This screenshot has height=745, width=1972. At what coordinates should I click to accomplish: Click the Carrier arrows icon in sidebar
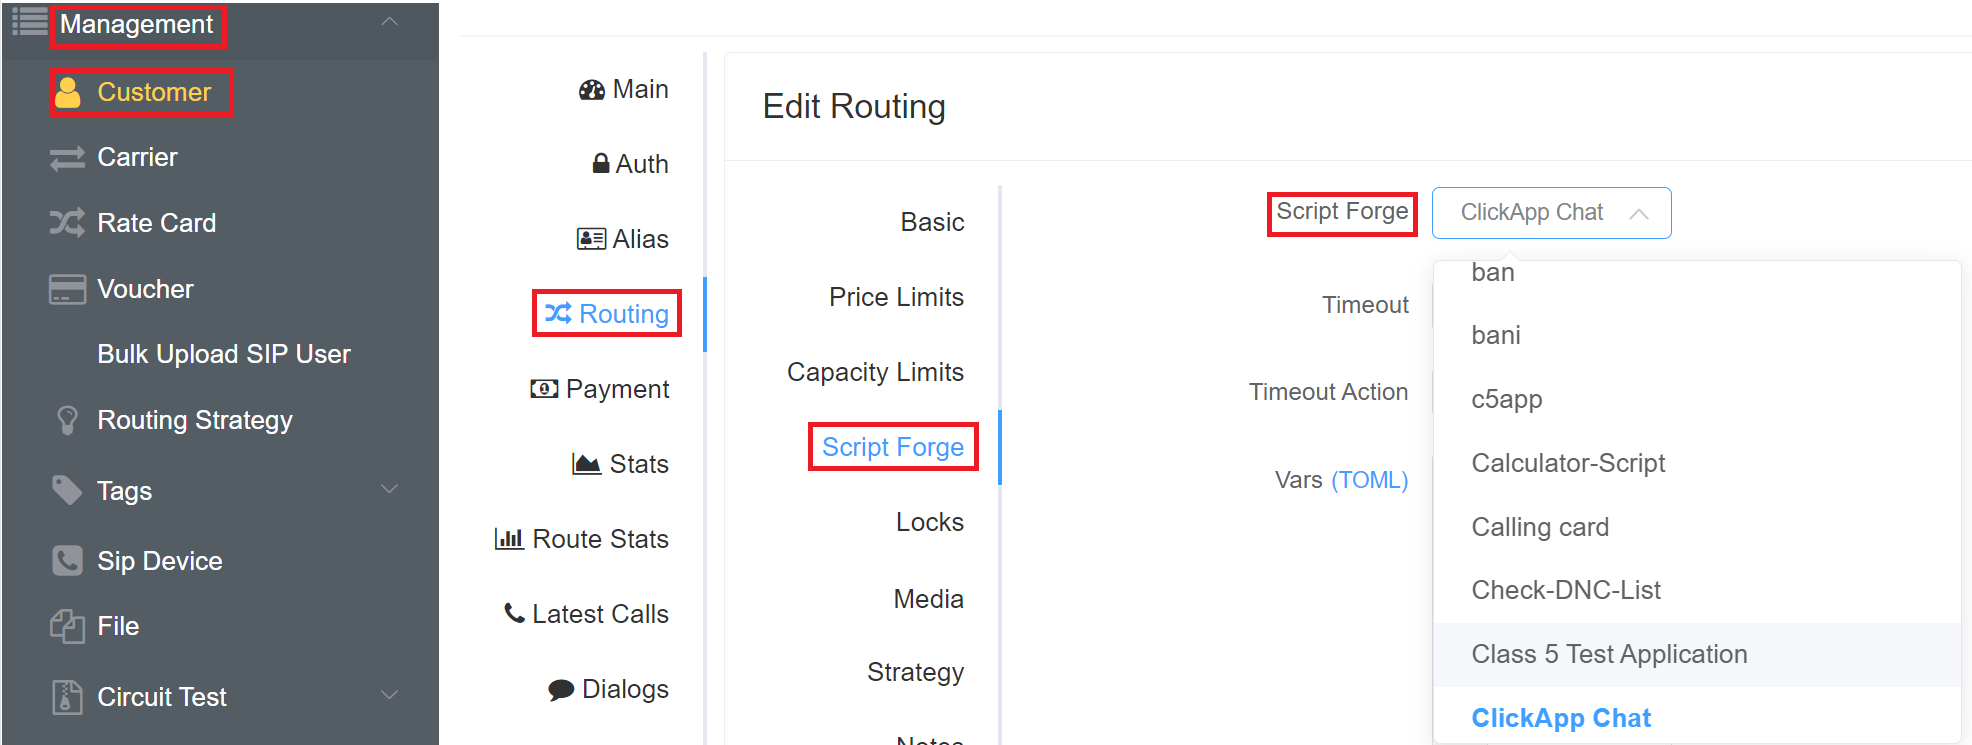67,158
